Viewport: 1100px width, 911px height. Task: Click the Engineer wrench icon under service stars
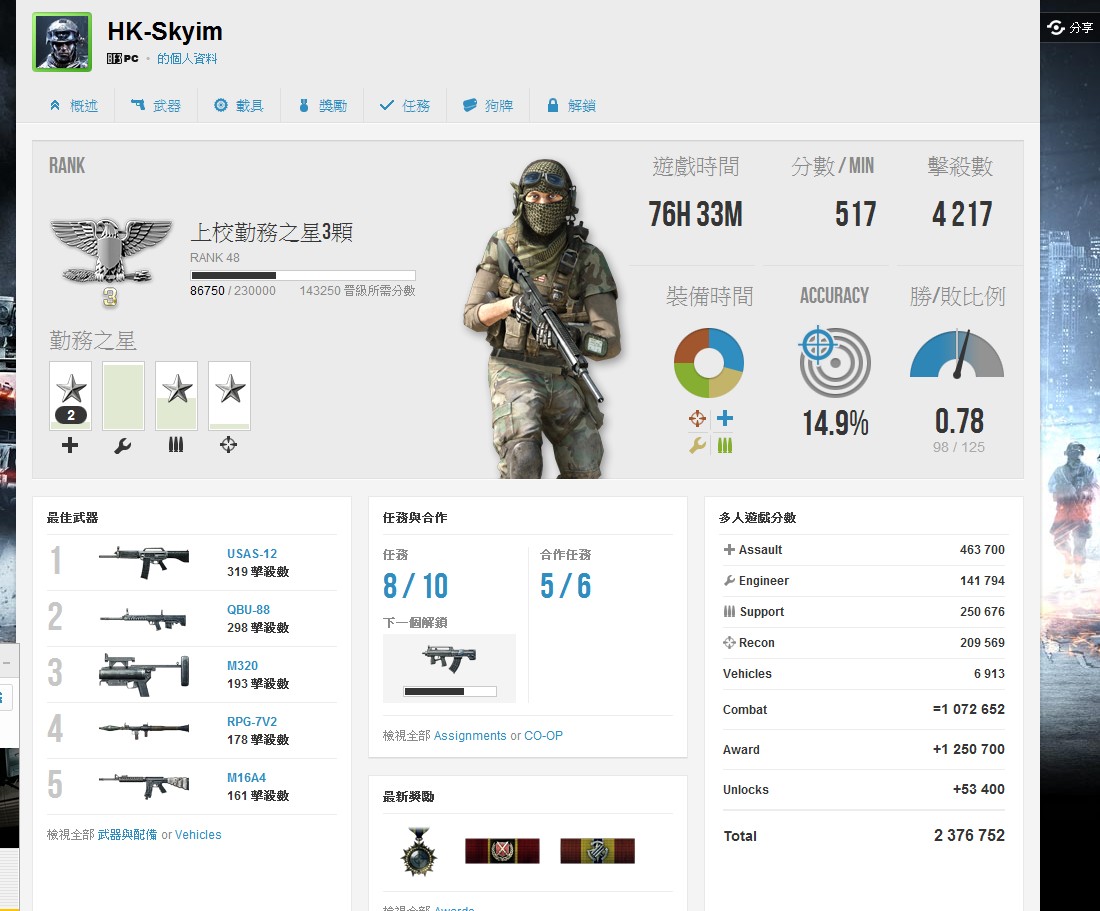pos(123,445)
